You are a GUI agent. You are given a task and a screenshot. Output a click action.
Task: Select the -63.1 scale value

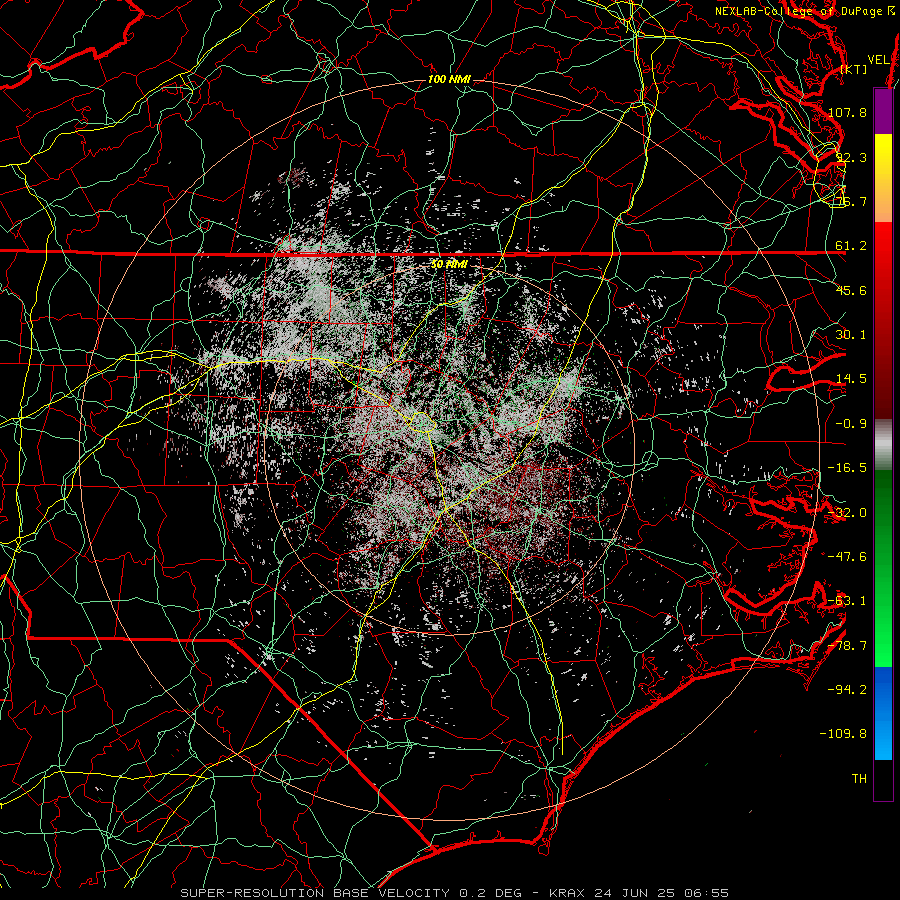tap(847, 601)
